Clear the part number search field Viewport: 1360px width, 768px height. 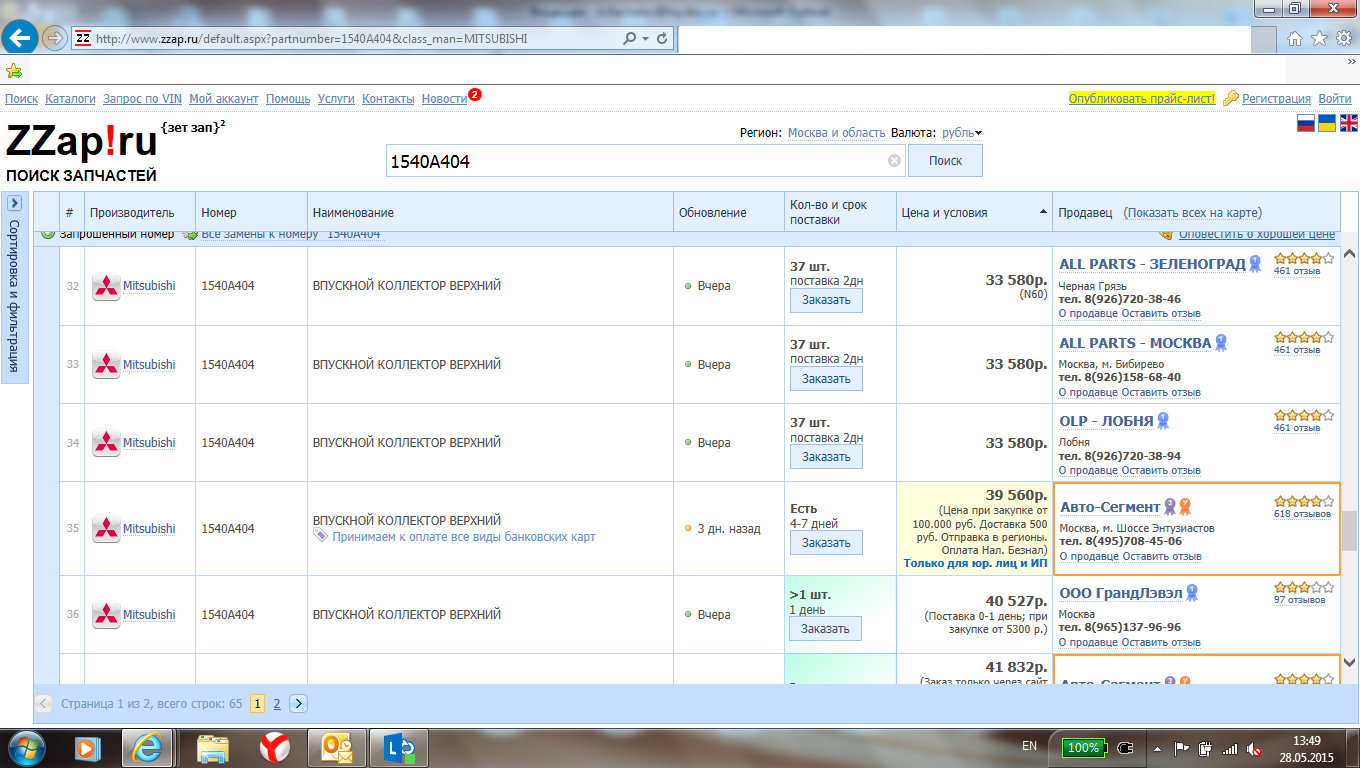coord(894,161)
